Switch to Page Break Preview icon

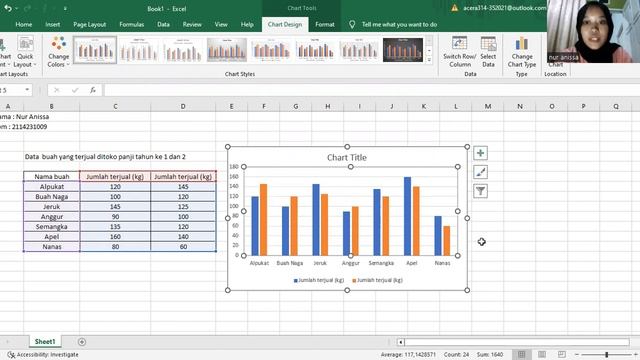[562, 354]
